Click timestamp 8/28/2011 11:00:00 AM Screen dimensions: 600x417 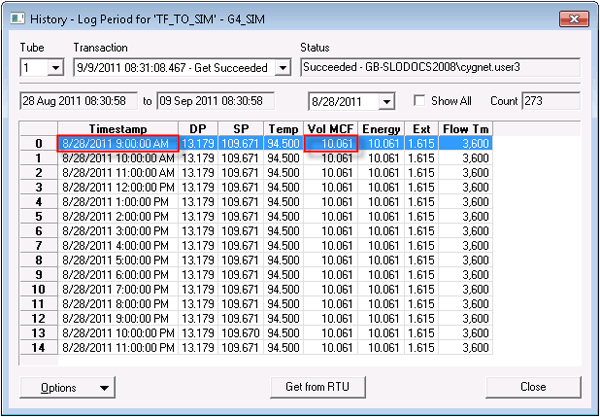[118, 173]
